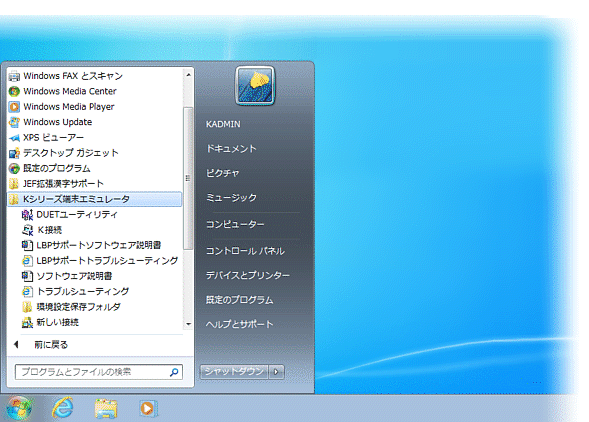
Task: Open Windows Explorer folder on taskbar
Action: pos(106,408)
